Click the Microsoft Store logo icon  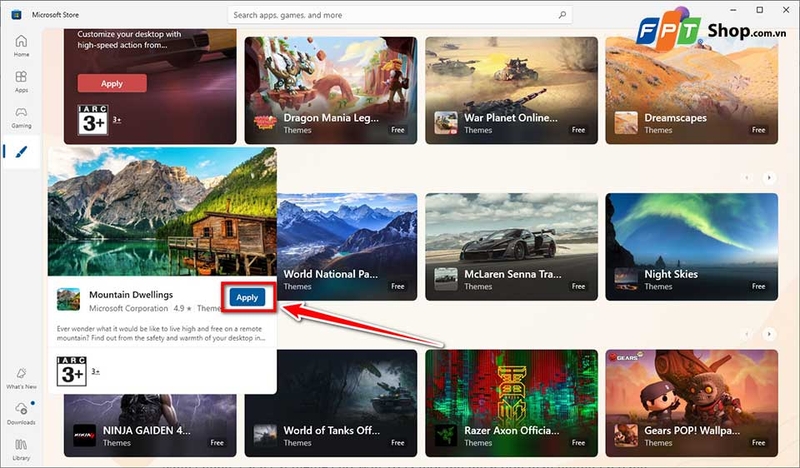[x=16, y=15]
